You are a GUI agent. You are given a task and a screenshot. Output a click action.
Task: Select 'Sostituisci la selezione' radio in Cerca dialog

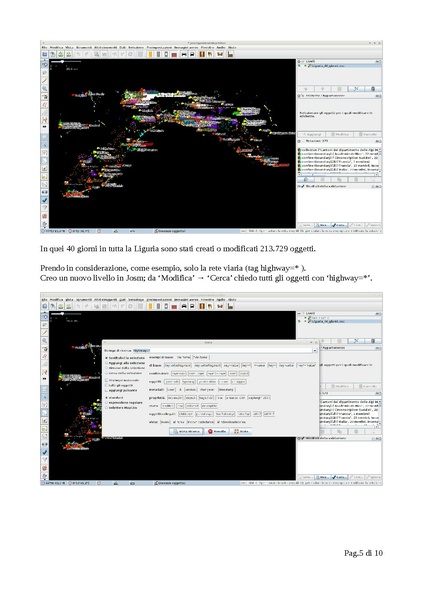point(106,358)
